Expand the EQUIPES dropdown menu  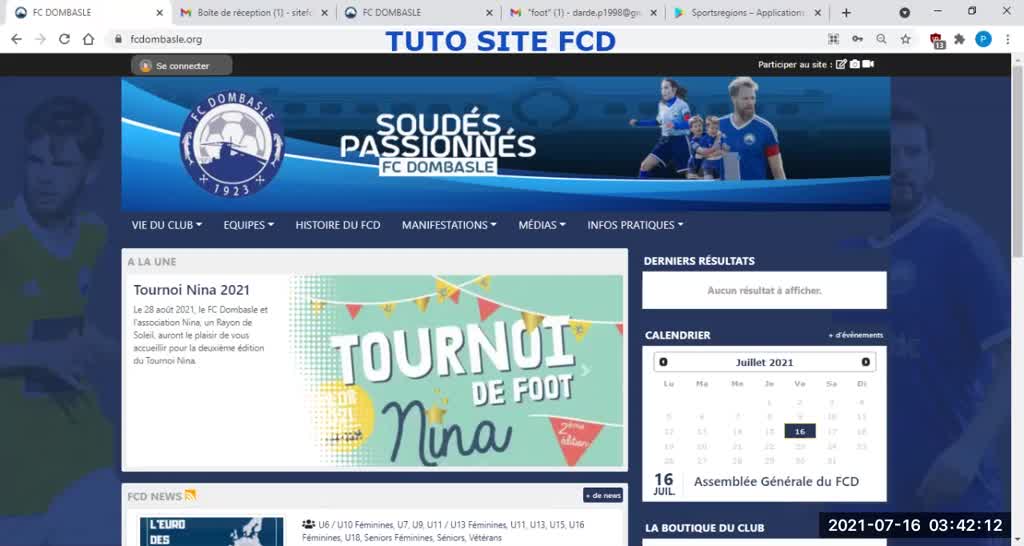coord(248,225)
